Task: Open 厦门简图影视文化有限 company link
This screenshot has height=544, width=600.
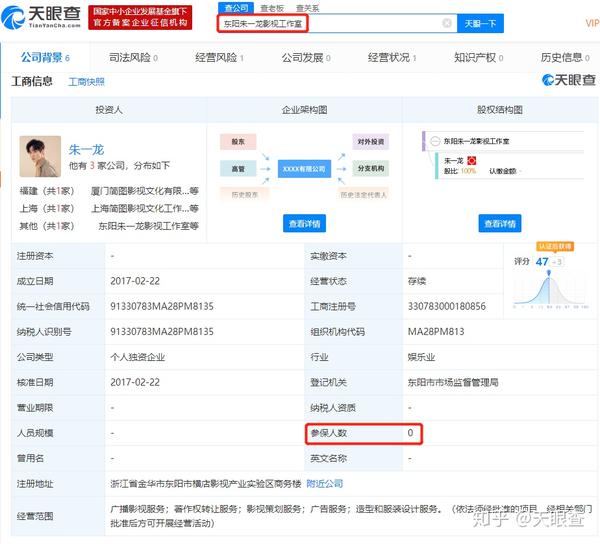Action: [145, 191]
